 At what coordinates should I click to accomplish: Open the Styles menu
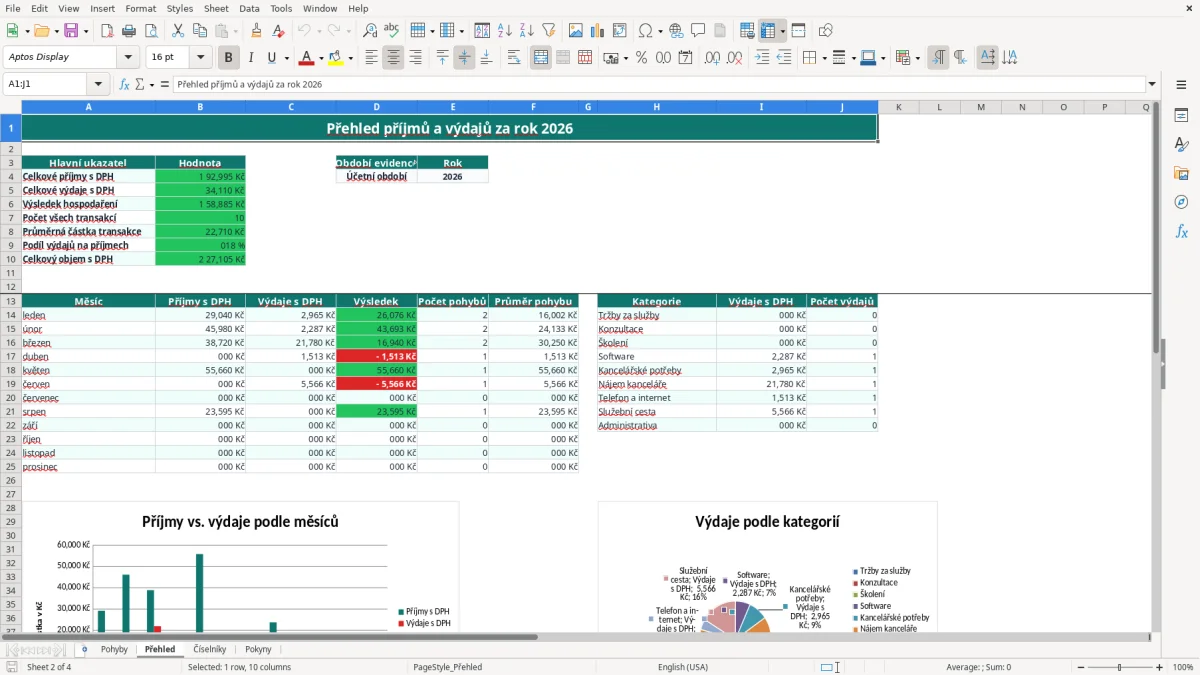click(180, 8)
